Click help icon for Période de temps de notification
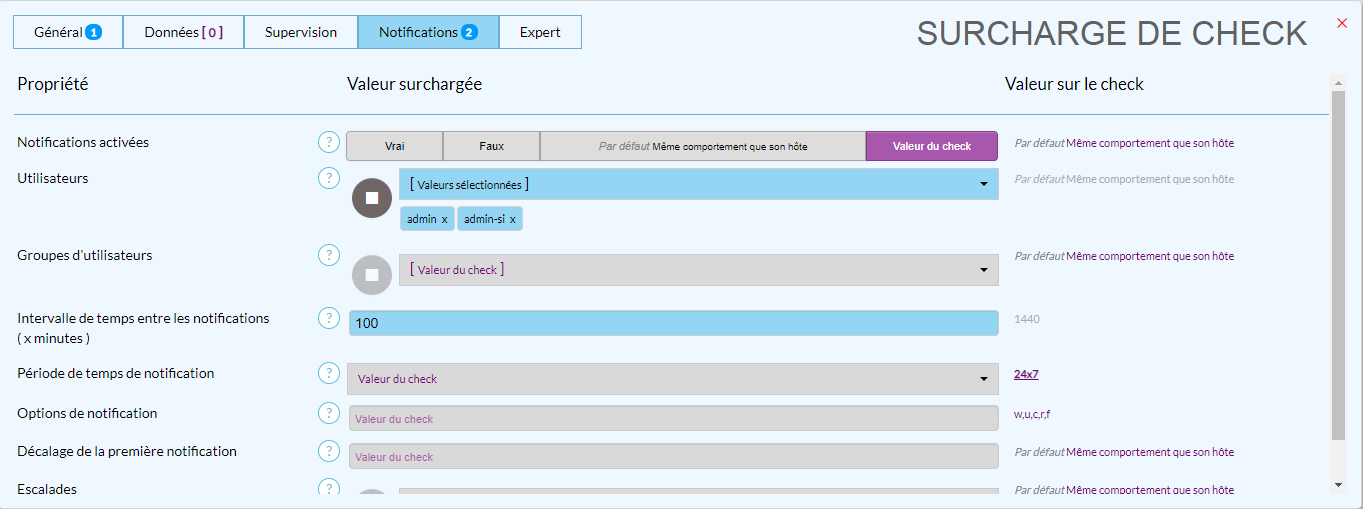Screen dimensions: 1363x509 point(329,373)
